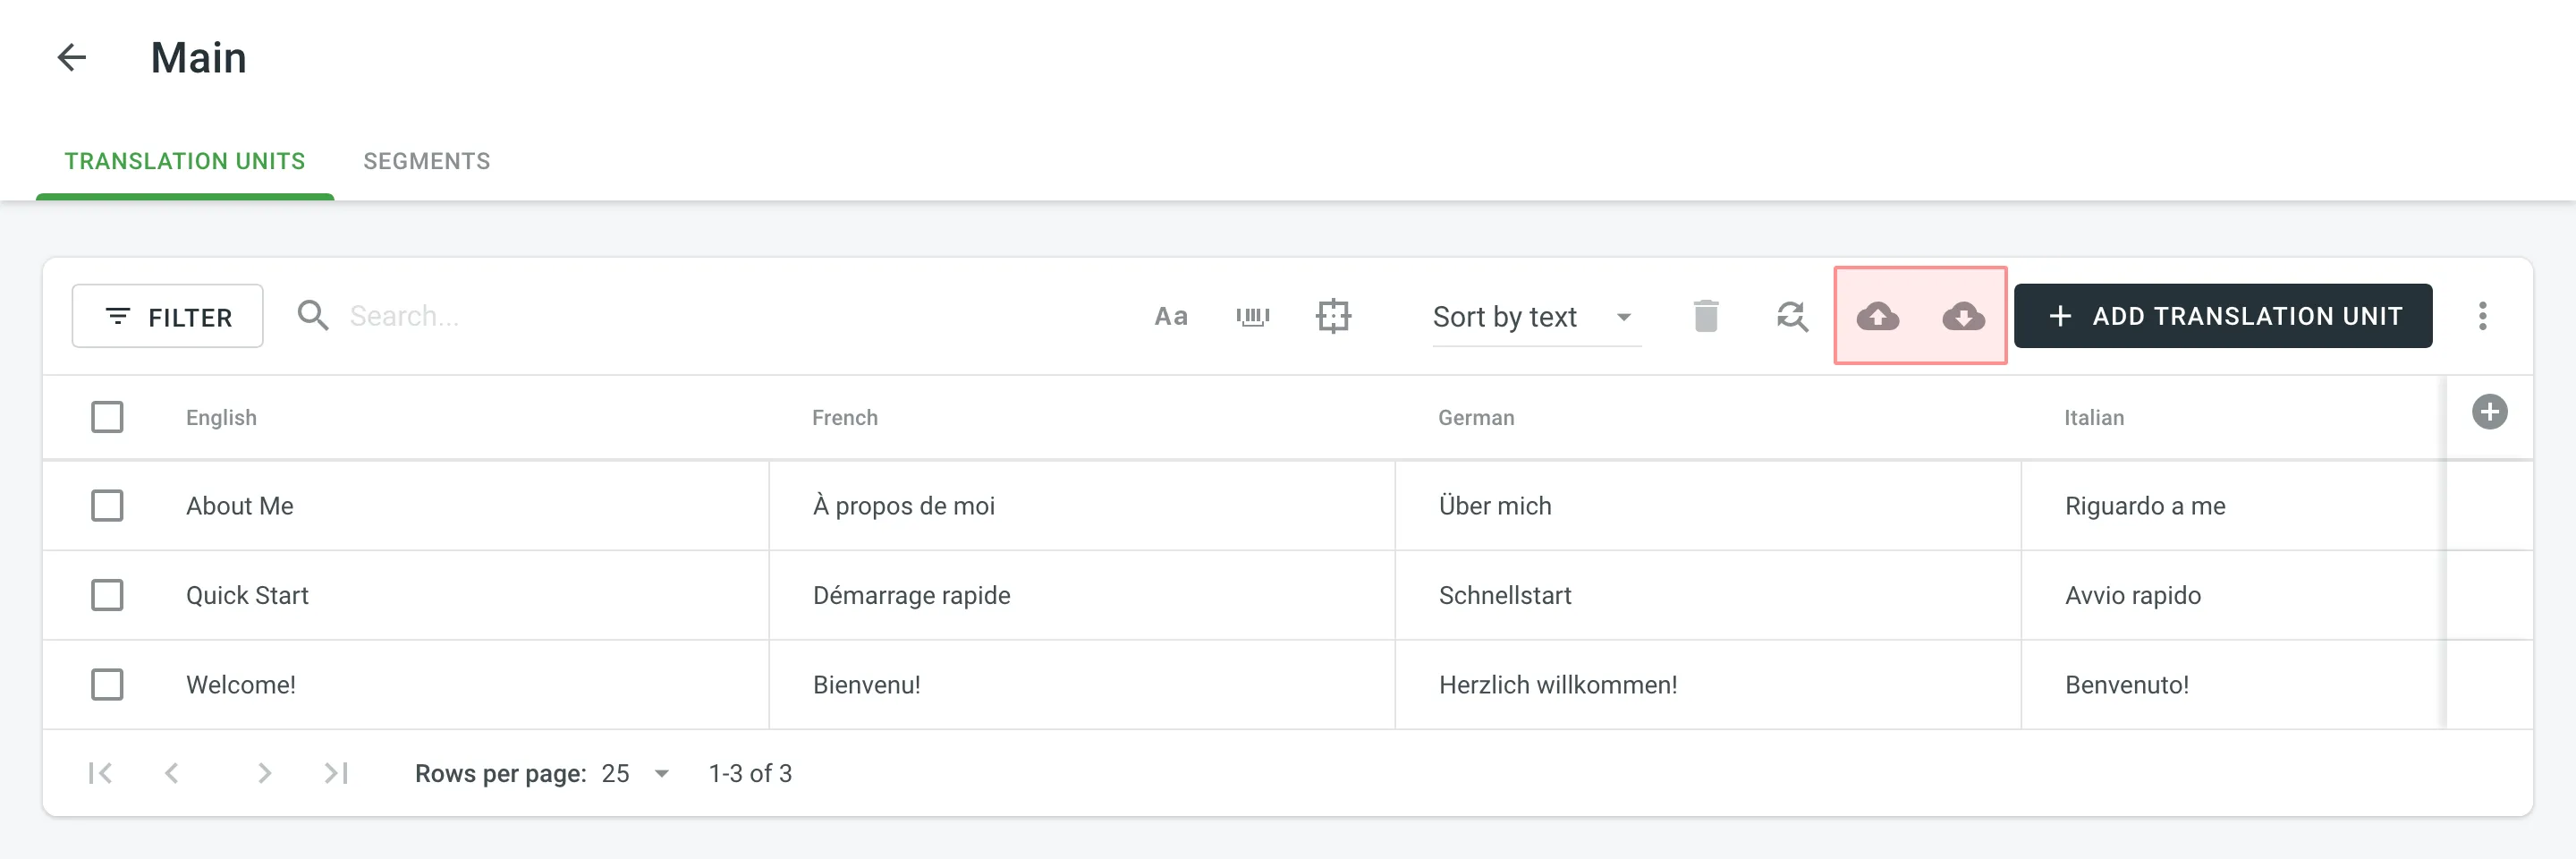Select the 'Über mich' cell
The height and width of the screenshot is (859, 2576).
point(1708,506)
